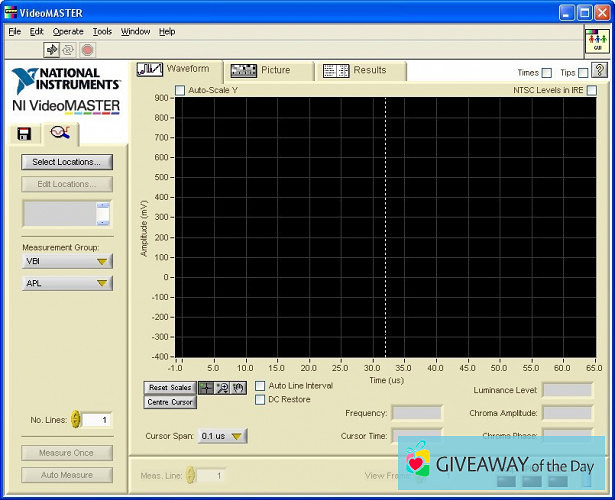Click the question mark help icon
The image size is (615, 500).
tap(599, 71)
